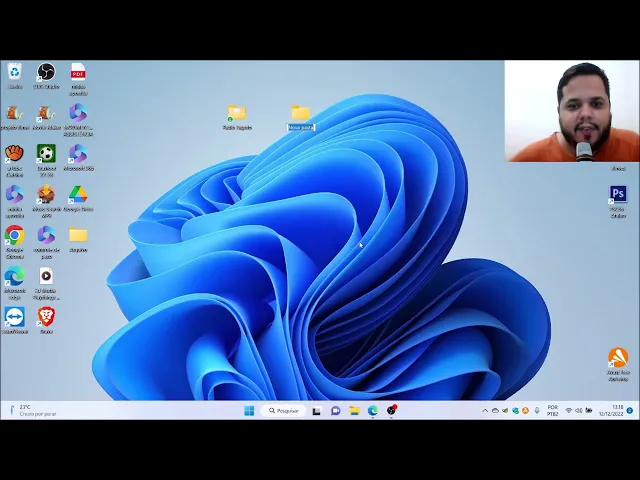
Task: Open File Explorer from the taskbar
Action: click(x=354, y=411)
